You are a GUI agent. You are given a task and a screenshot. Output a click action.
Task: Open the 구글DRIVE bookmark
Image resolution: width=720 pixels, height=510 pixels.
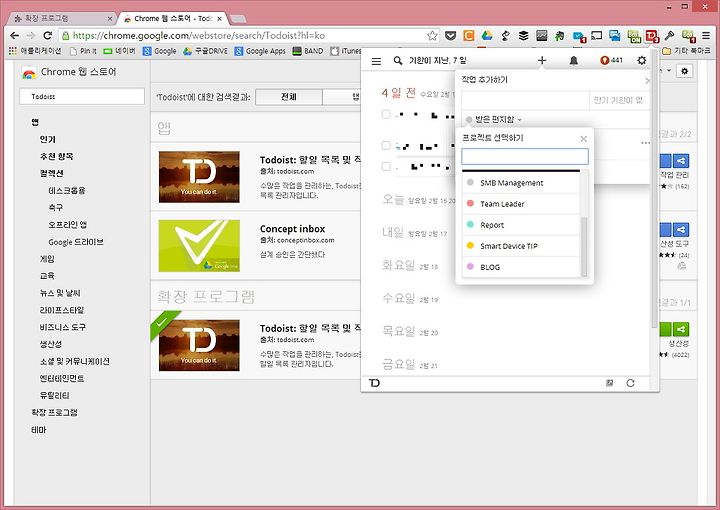coord(205,51)
